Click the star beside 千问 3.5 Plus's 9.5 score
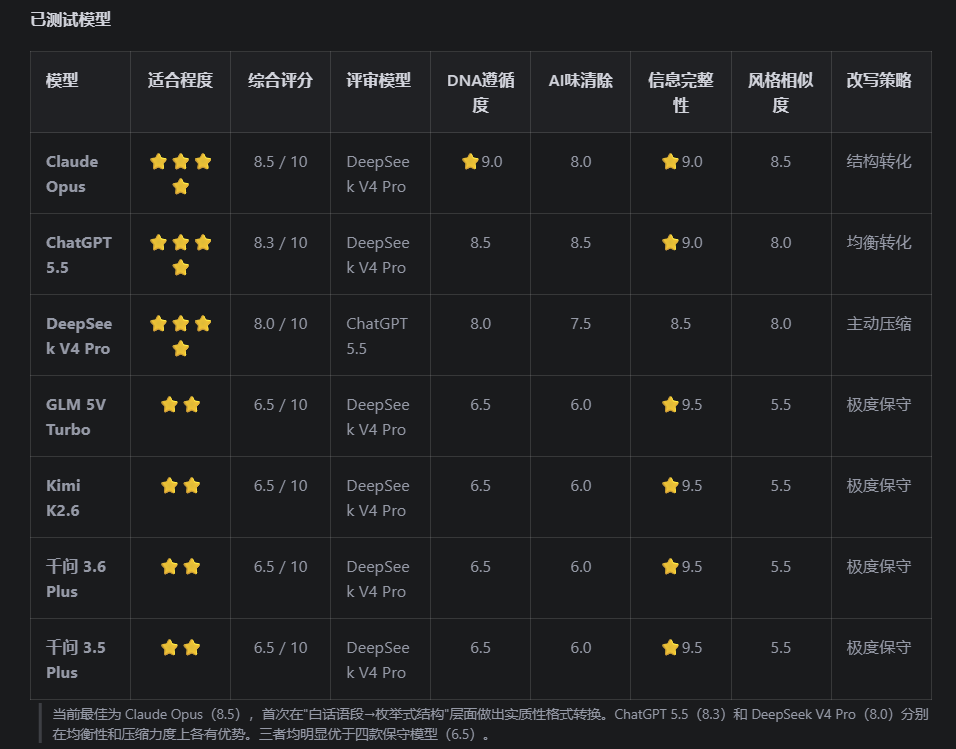 pos(670,647)
